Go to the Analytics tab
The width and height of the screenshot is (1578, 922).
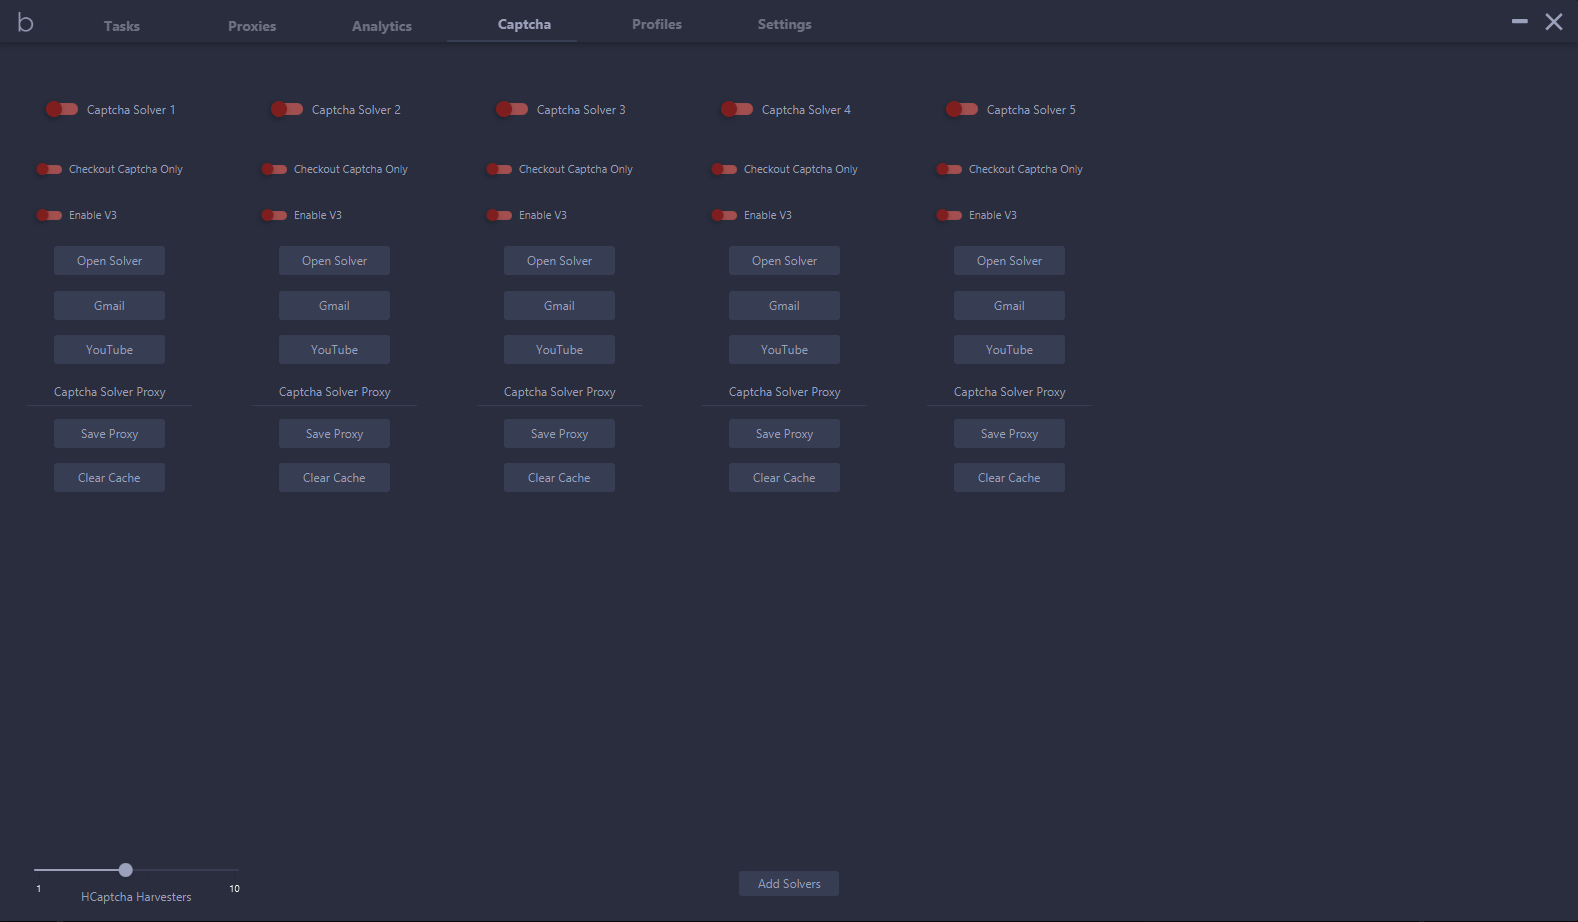(x=382, y=26)
